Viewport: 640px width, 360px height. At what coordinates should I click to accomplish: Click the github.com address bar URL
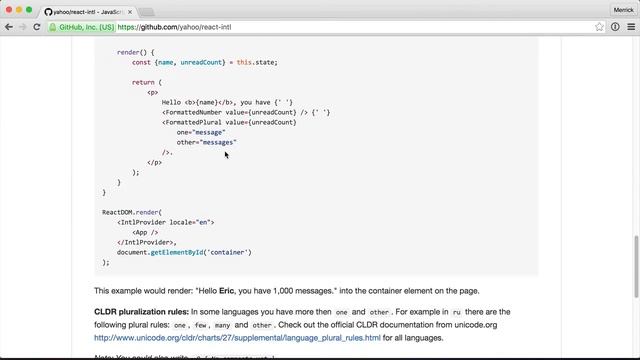pos(174,27)
